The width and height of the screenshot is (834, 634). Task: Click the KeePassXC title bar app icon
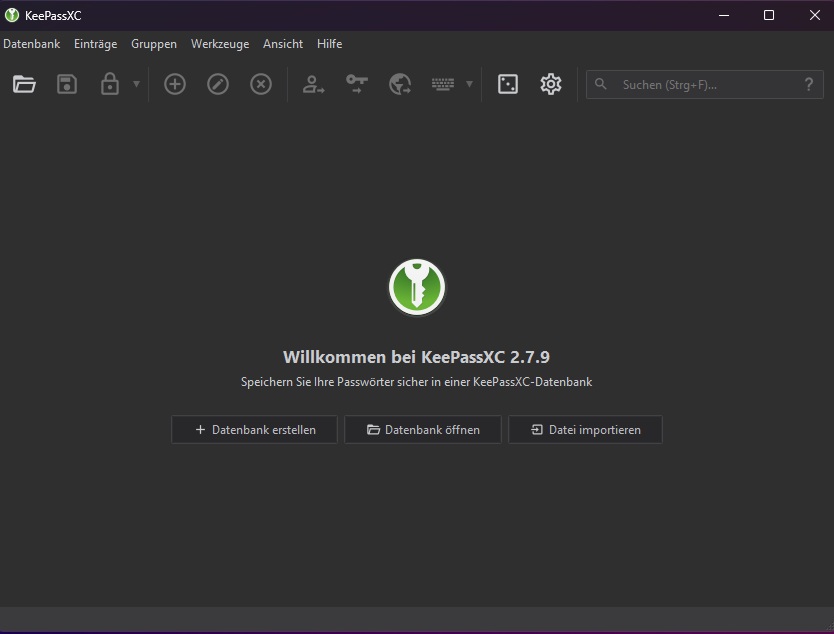(x=12, y=15)
